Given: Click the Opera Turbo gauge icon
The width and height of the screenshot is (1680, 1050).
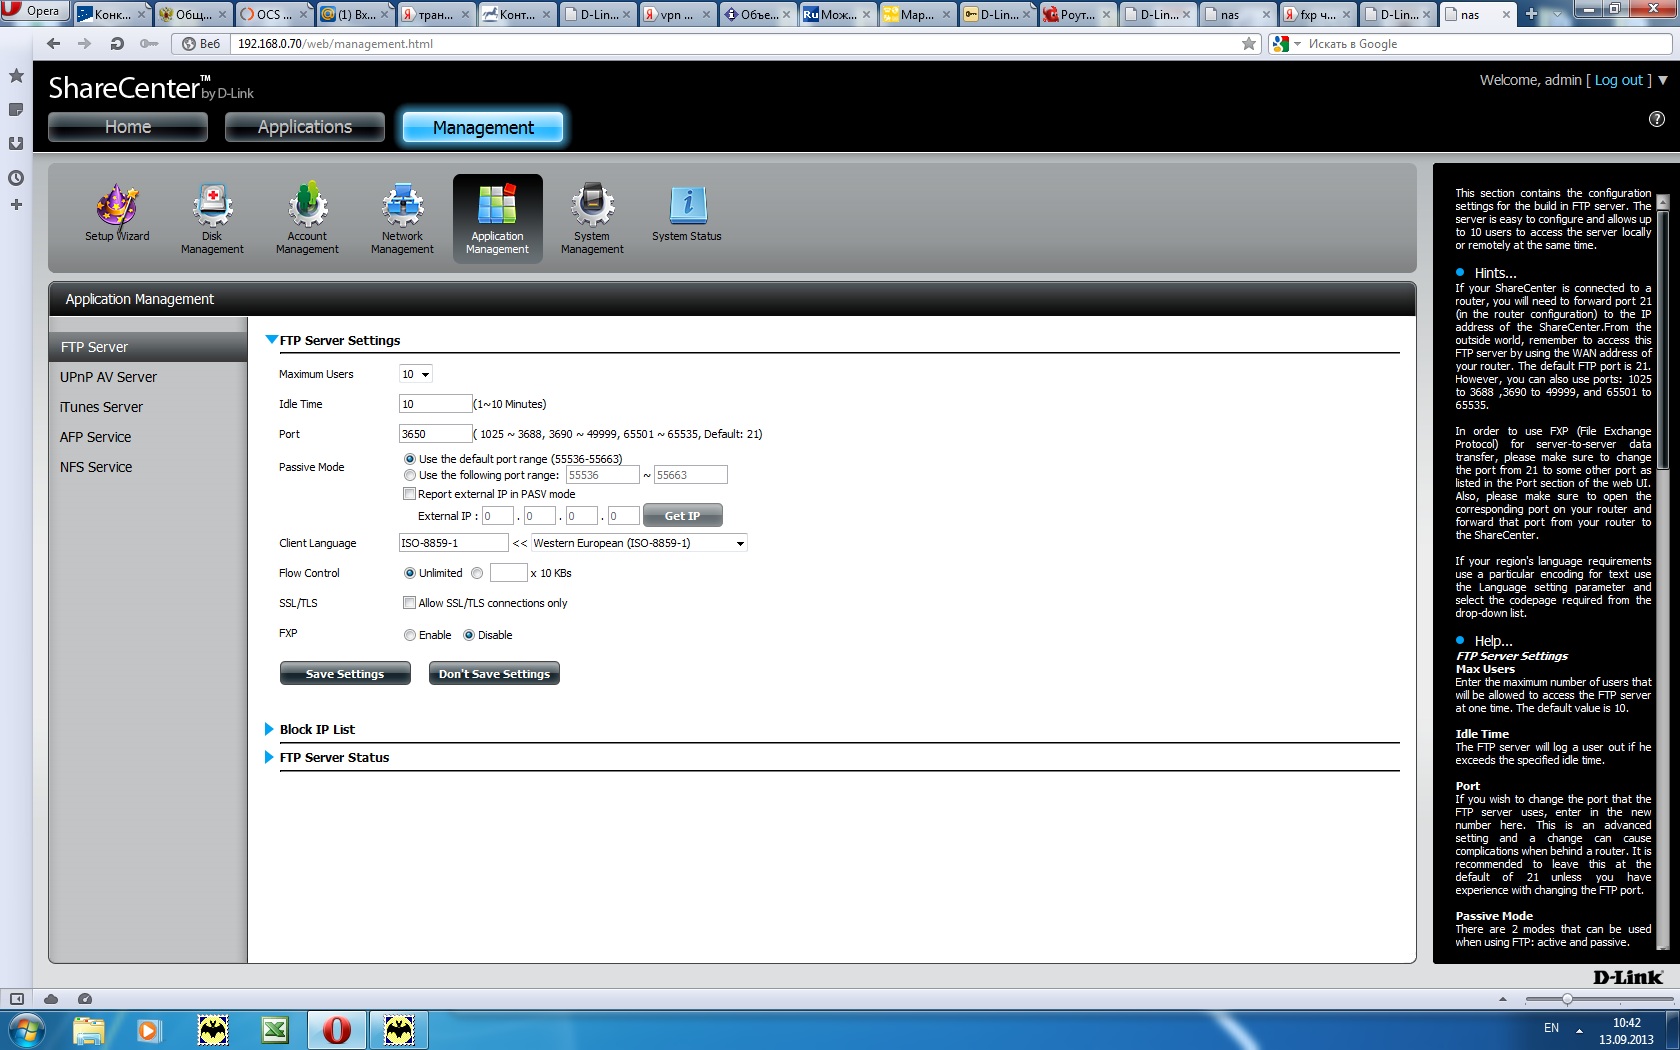Looking at the screenshot, I should (85, 999).
